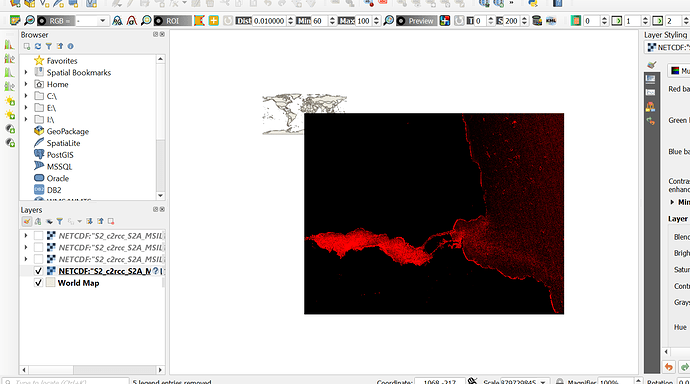The image size is (690, 384).
Task: Open the Python console icon
Action: (533, 3)
